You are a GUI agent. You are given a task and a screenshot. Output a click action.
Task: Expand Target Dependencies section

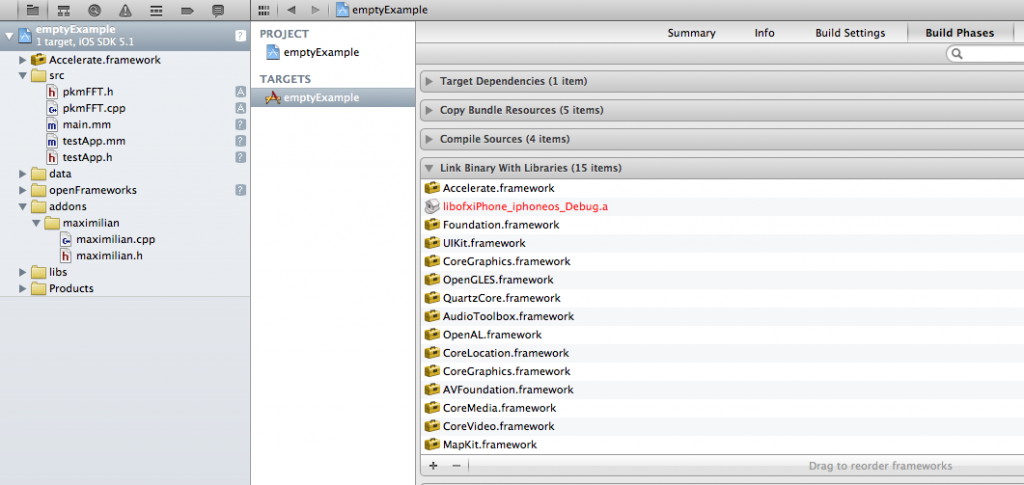tap(429, 81)
